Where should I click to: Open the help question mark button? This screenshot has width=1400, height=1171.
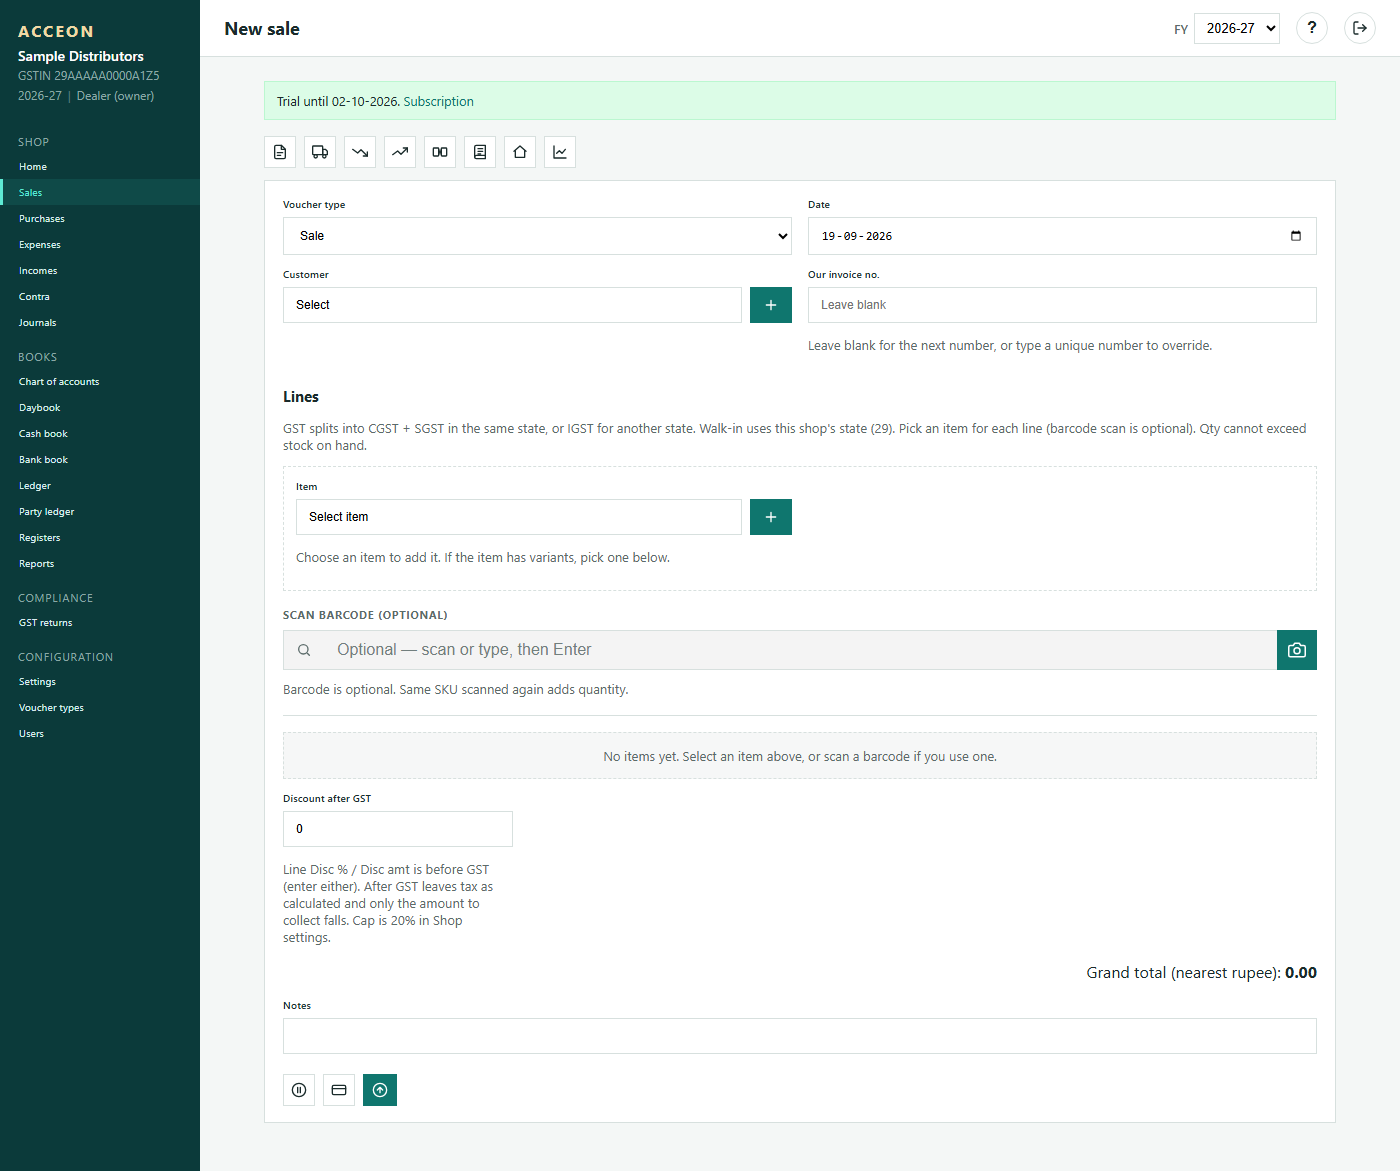click(1312, 28)
